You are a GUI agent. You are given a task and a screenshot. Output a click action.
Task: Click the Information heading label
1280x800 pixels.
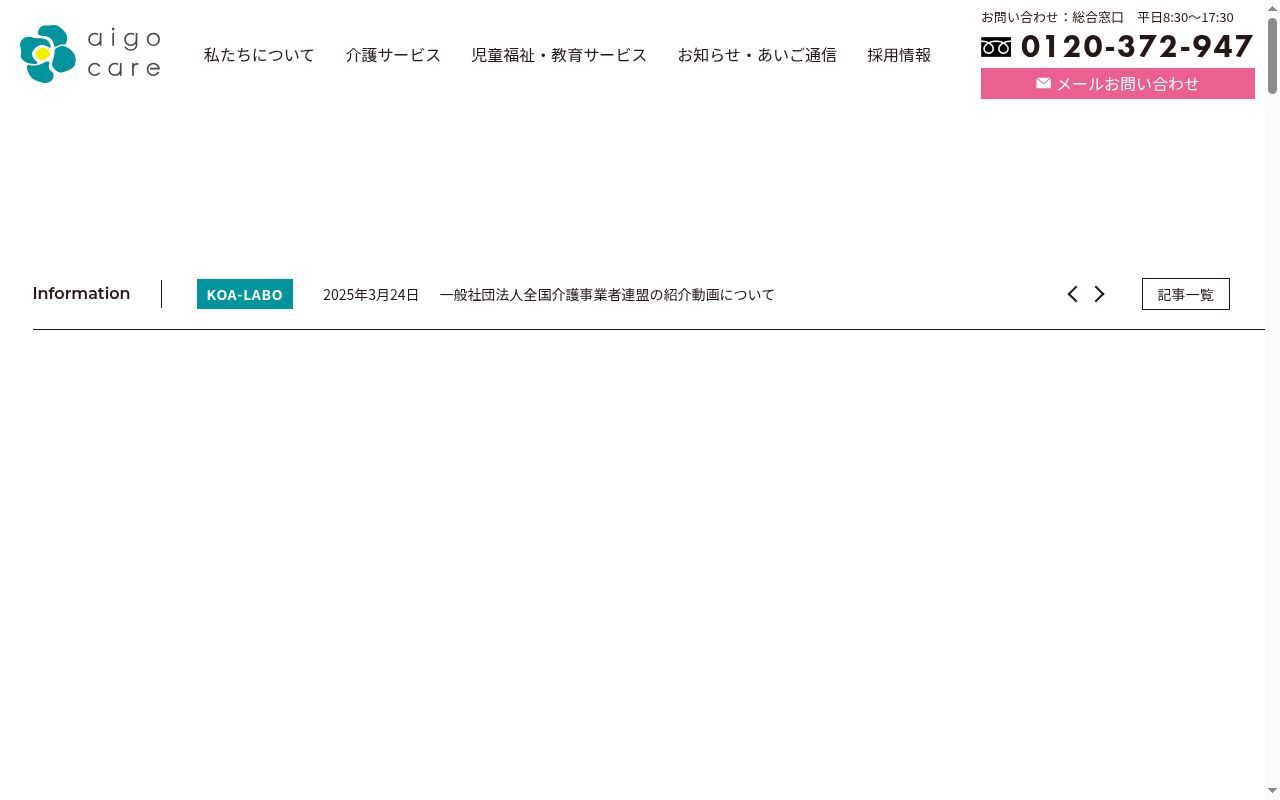click(81, 294)
